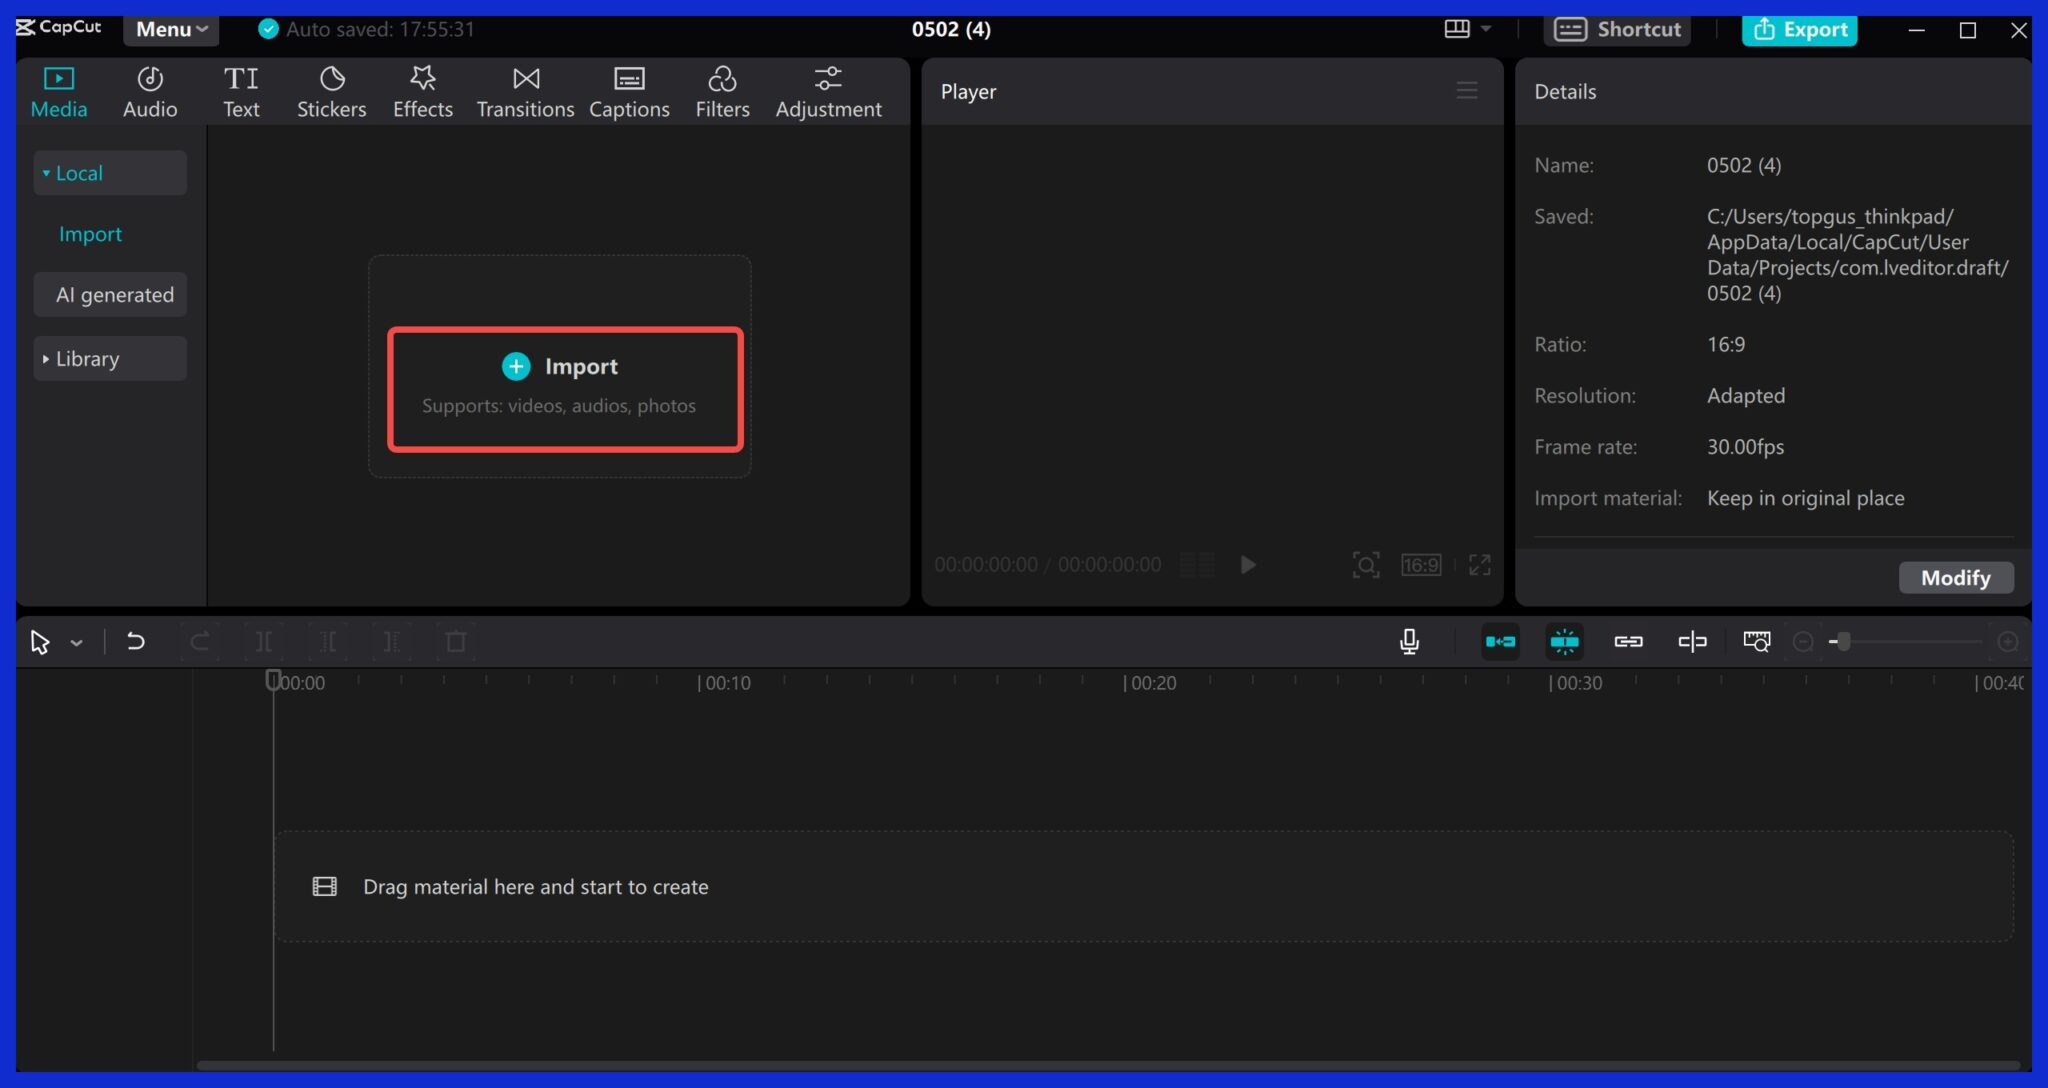Toggle preview axis icon

click(x=1692, y=641)
